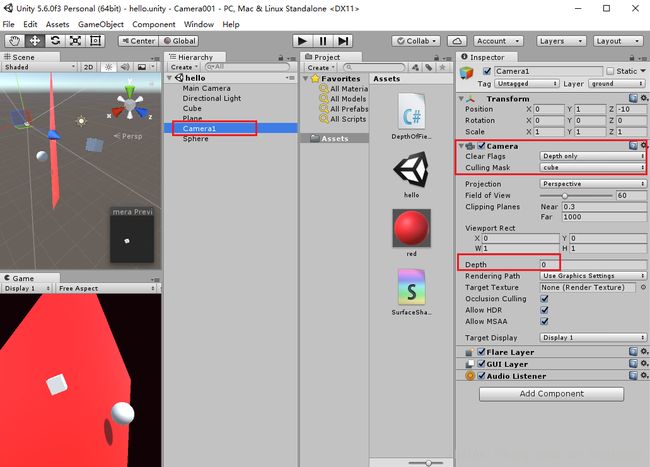Open the Free Aspect dropdown
Screen dimensions: 650x467
[x=107, y=288]
